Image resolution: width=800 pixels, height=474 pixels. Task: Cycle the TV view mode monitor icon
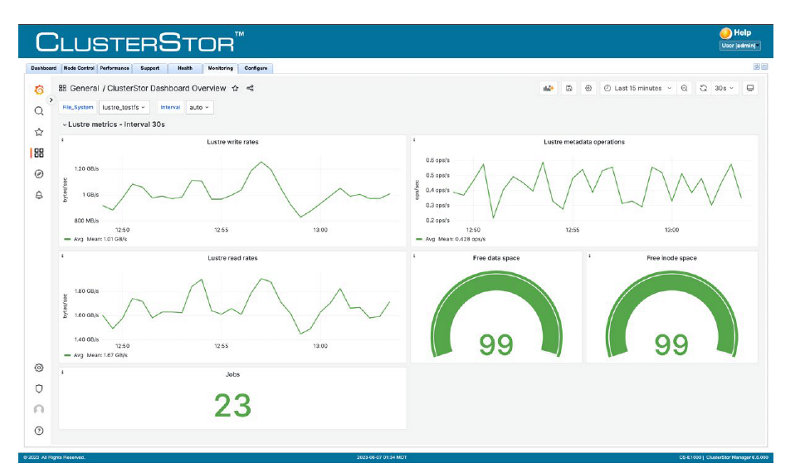tap(750, 88)
